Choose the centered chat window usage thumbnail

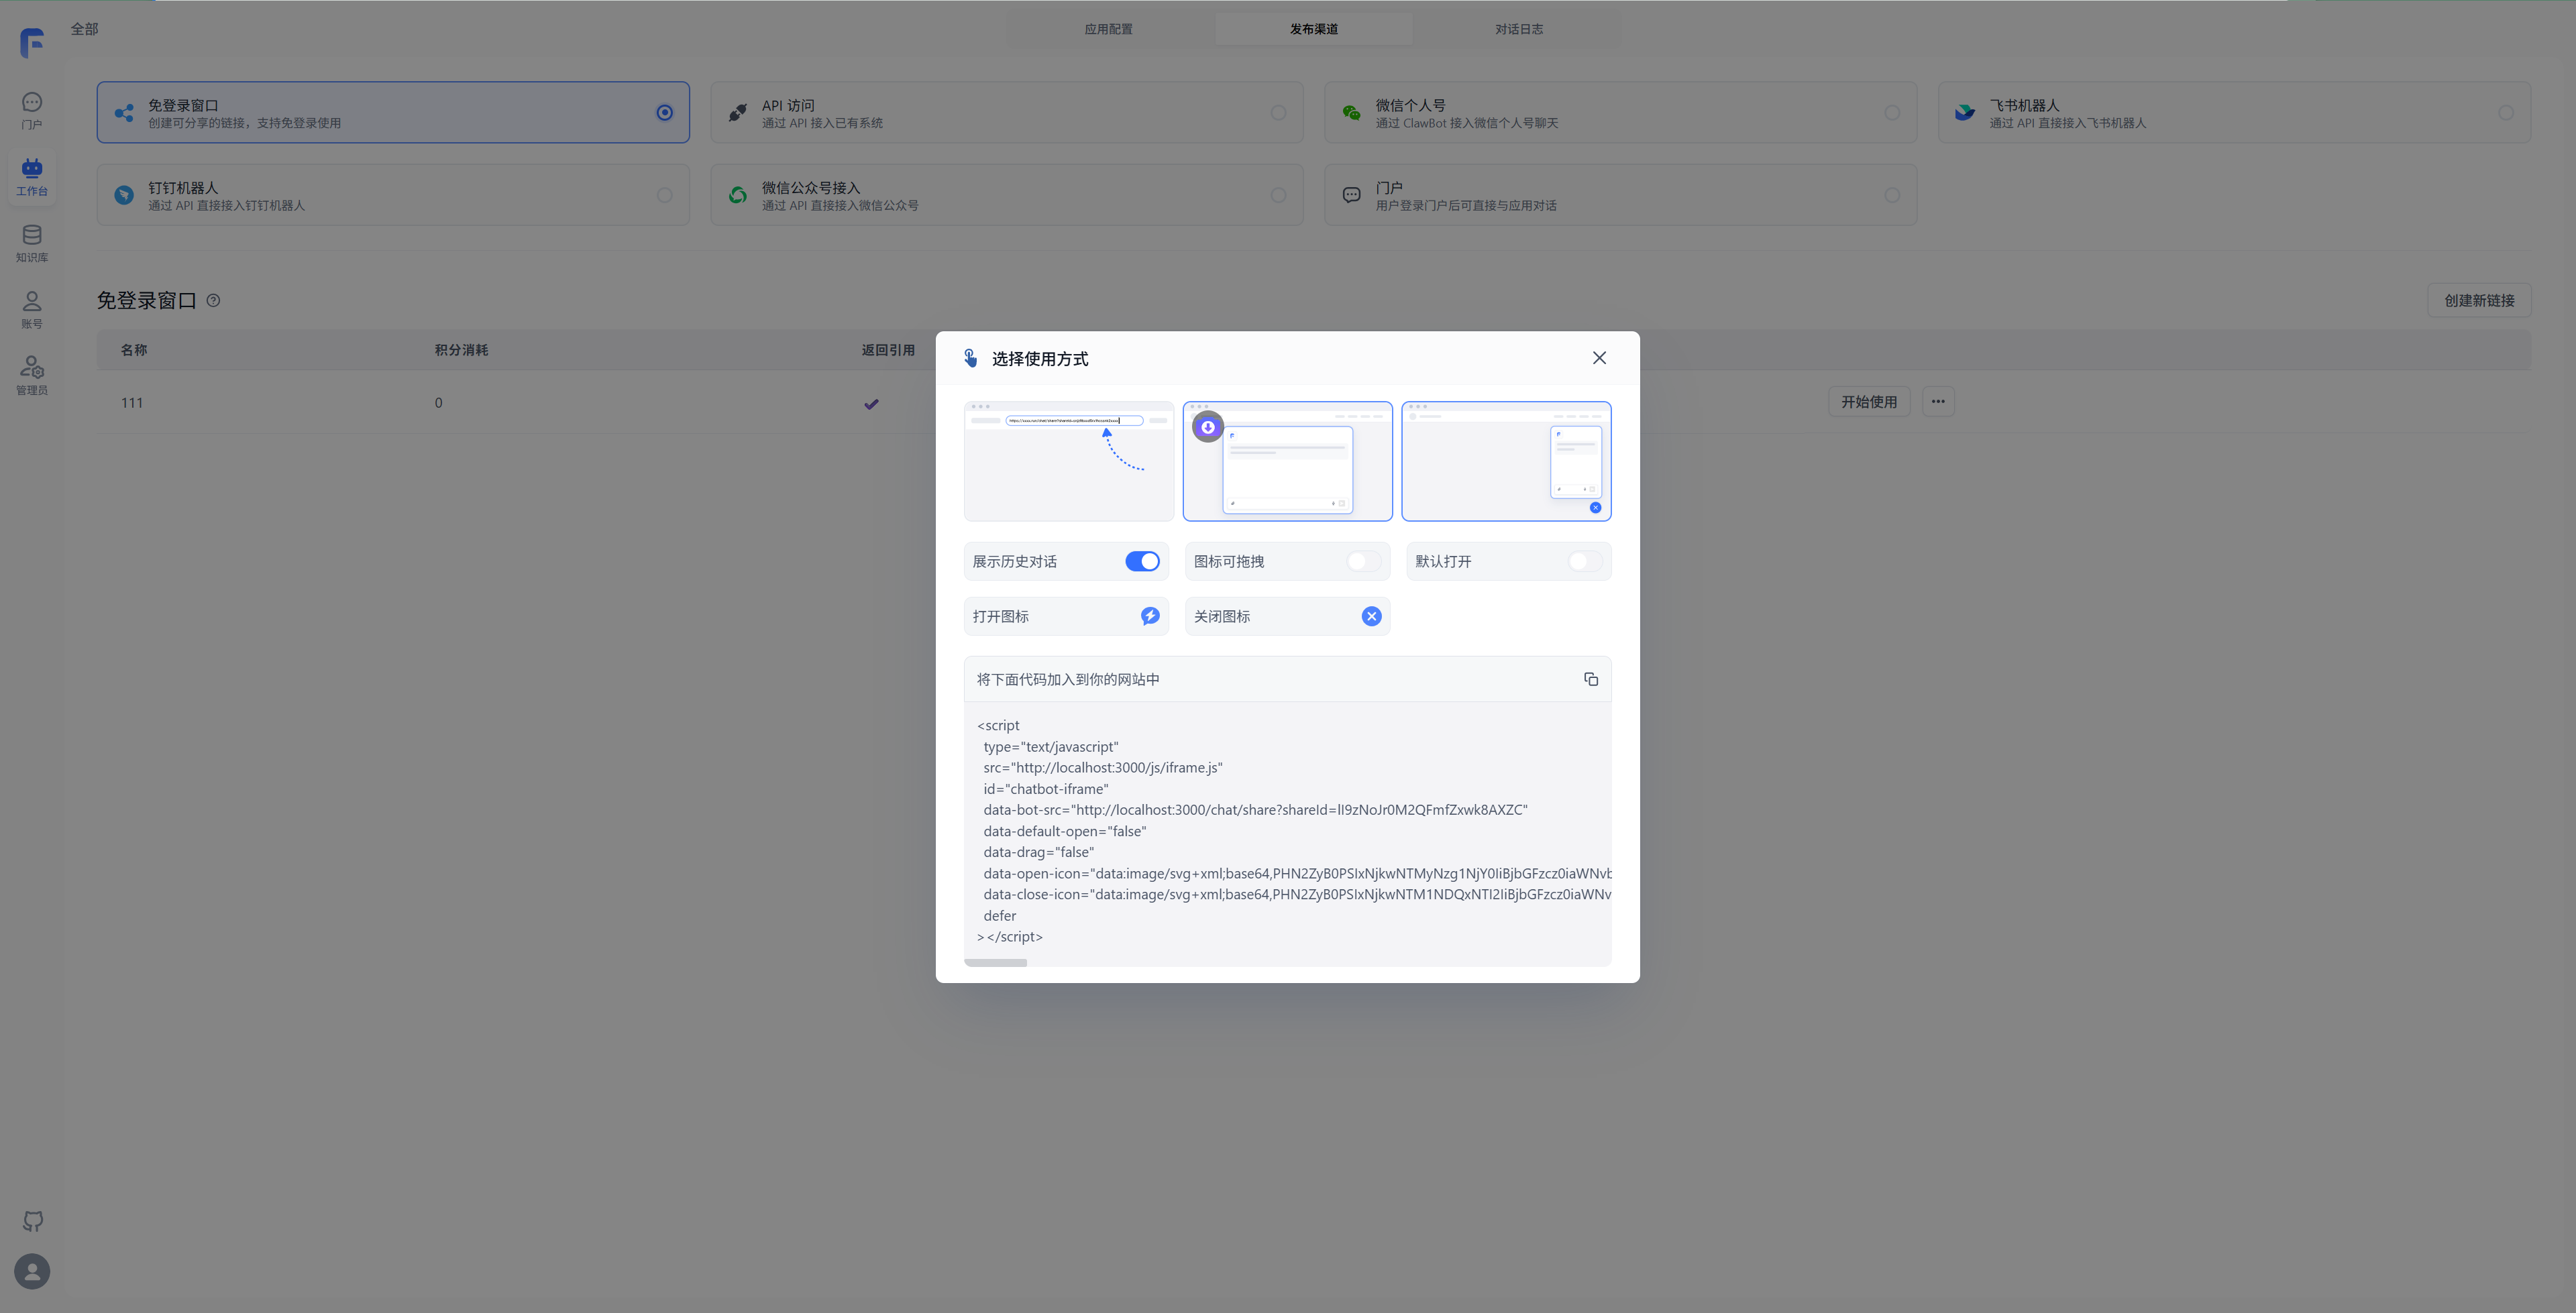pos(1287,461)
